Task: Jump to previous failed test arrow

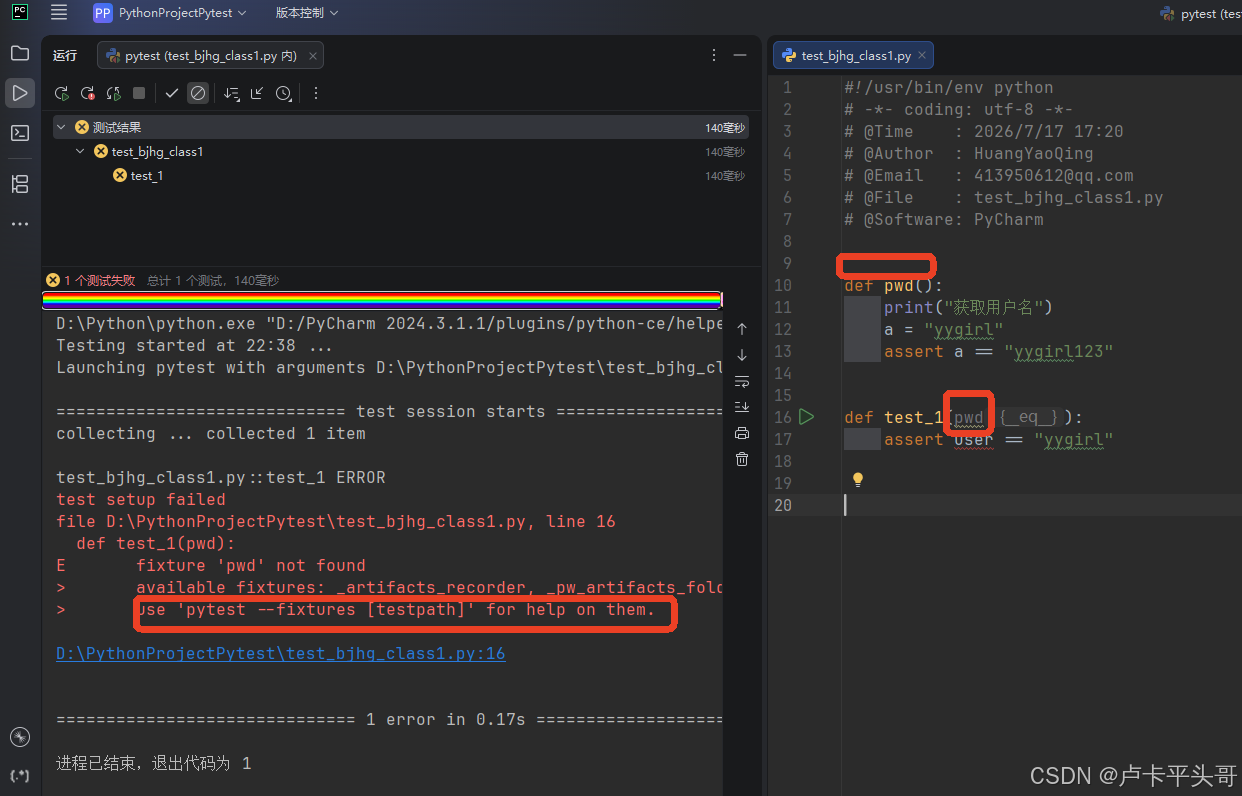Action: [x=742, y=329]
